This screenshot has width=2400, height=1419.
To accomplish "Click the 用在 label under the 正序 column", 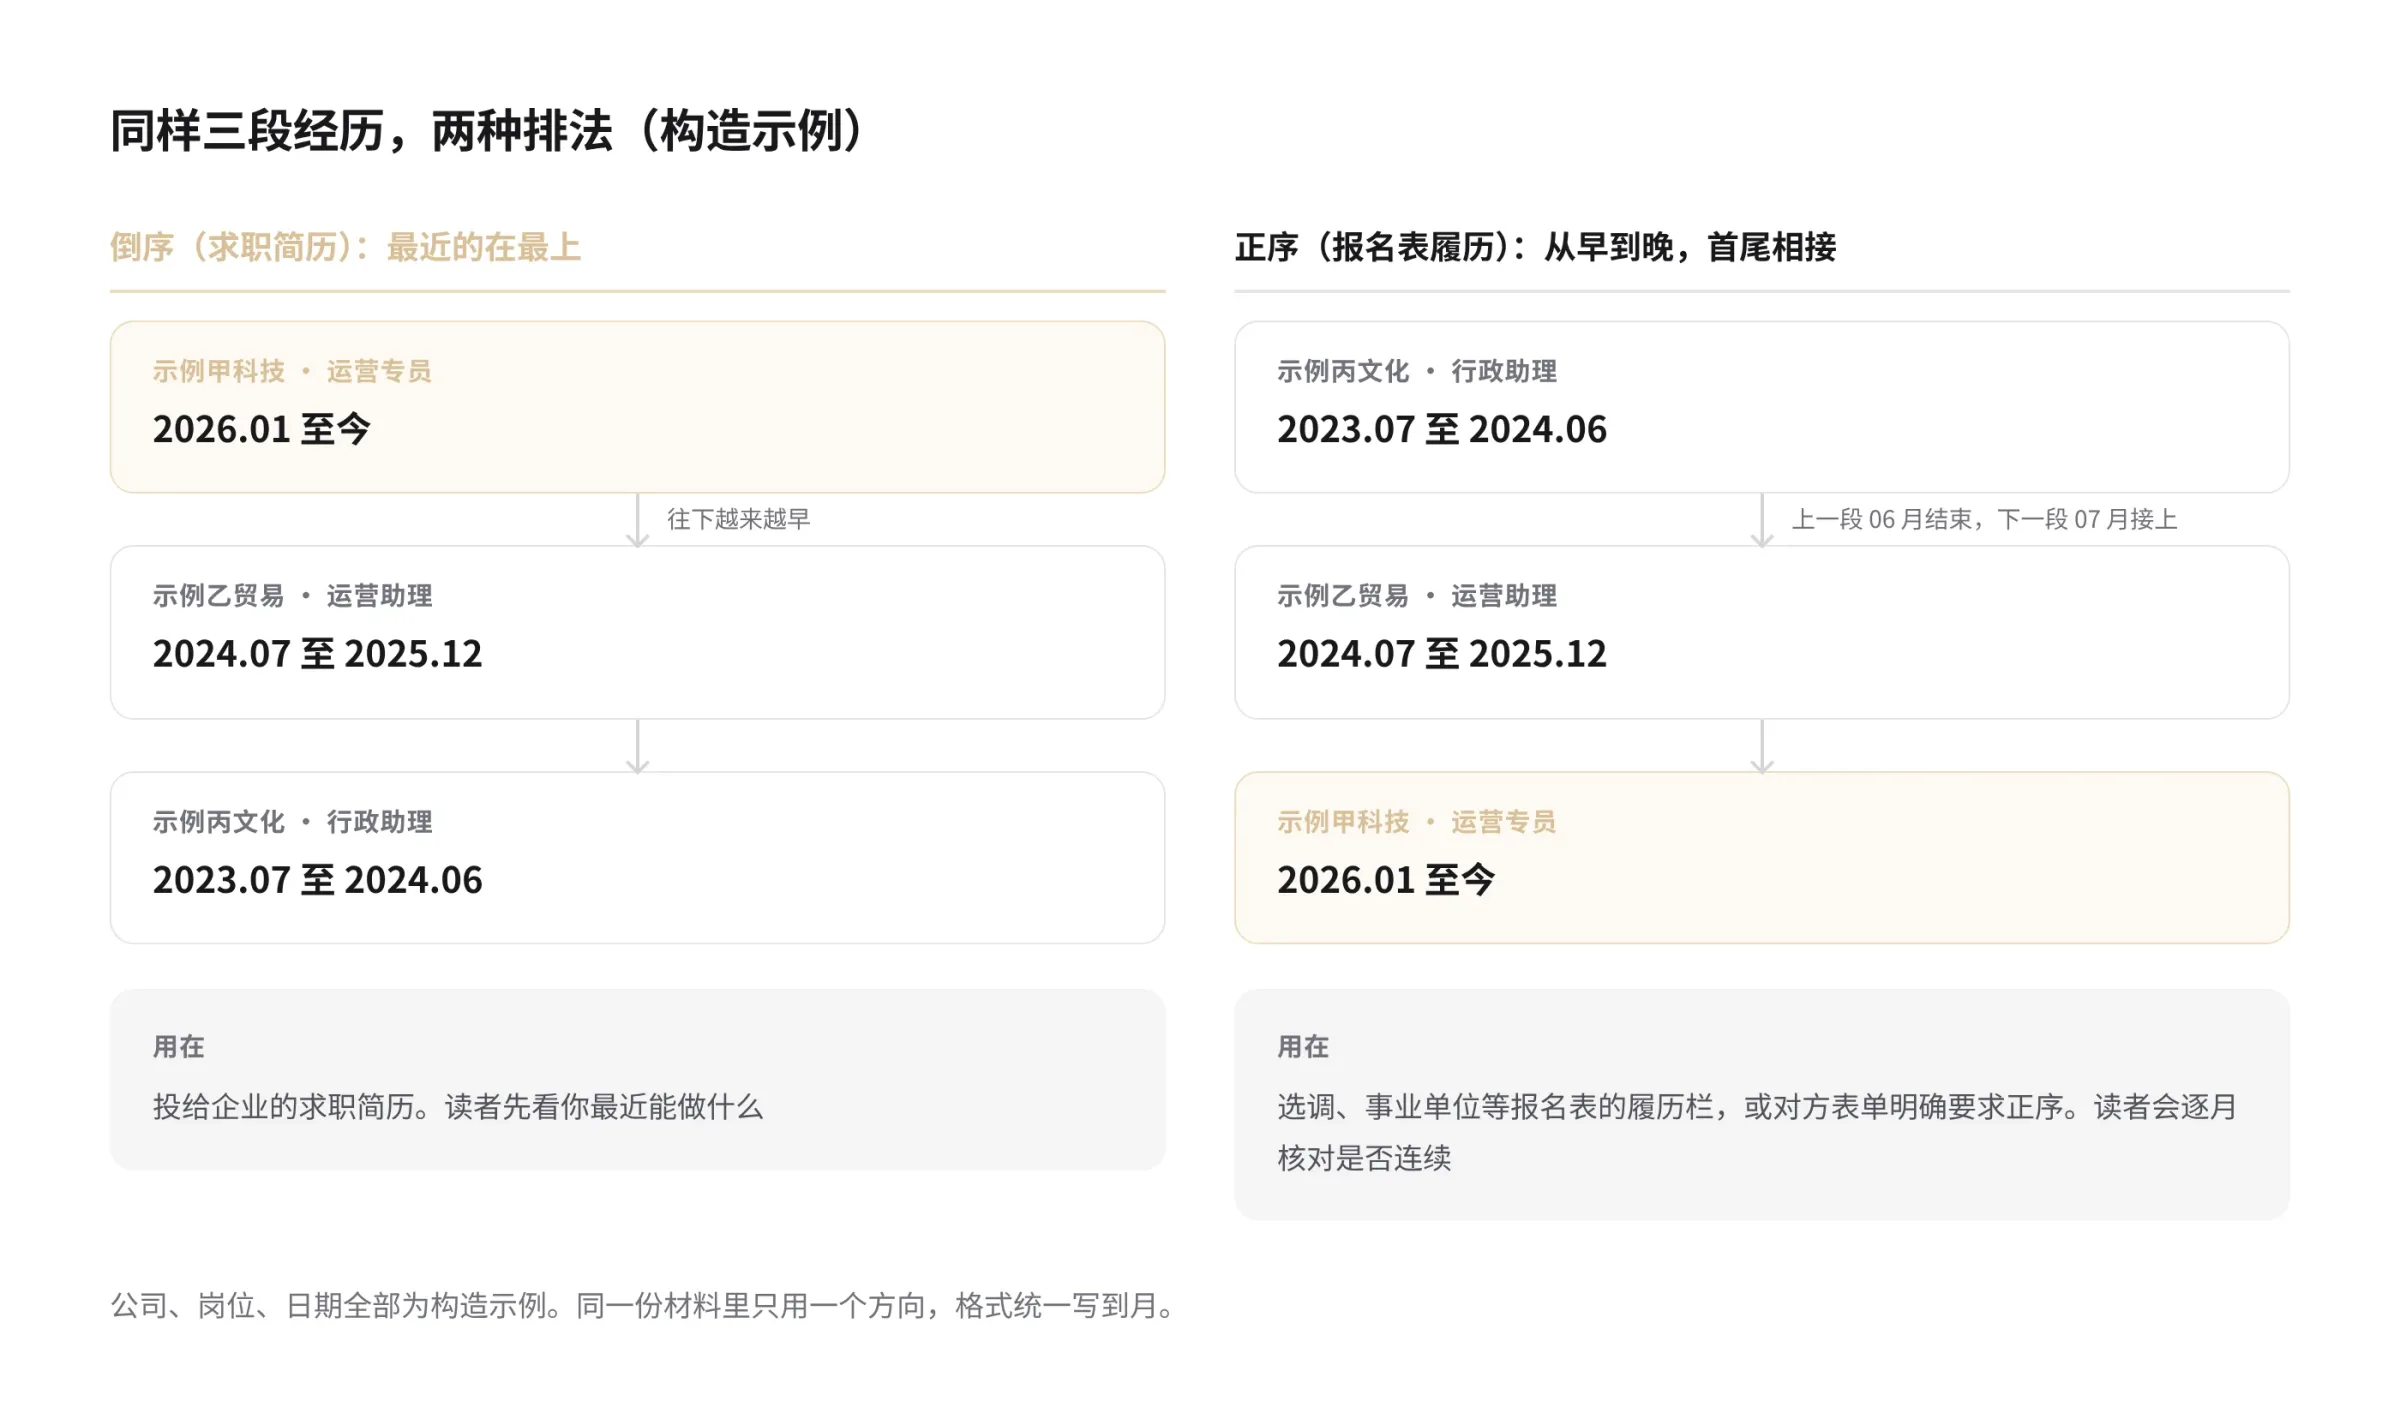I will 1303,1047.
